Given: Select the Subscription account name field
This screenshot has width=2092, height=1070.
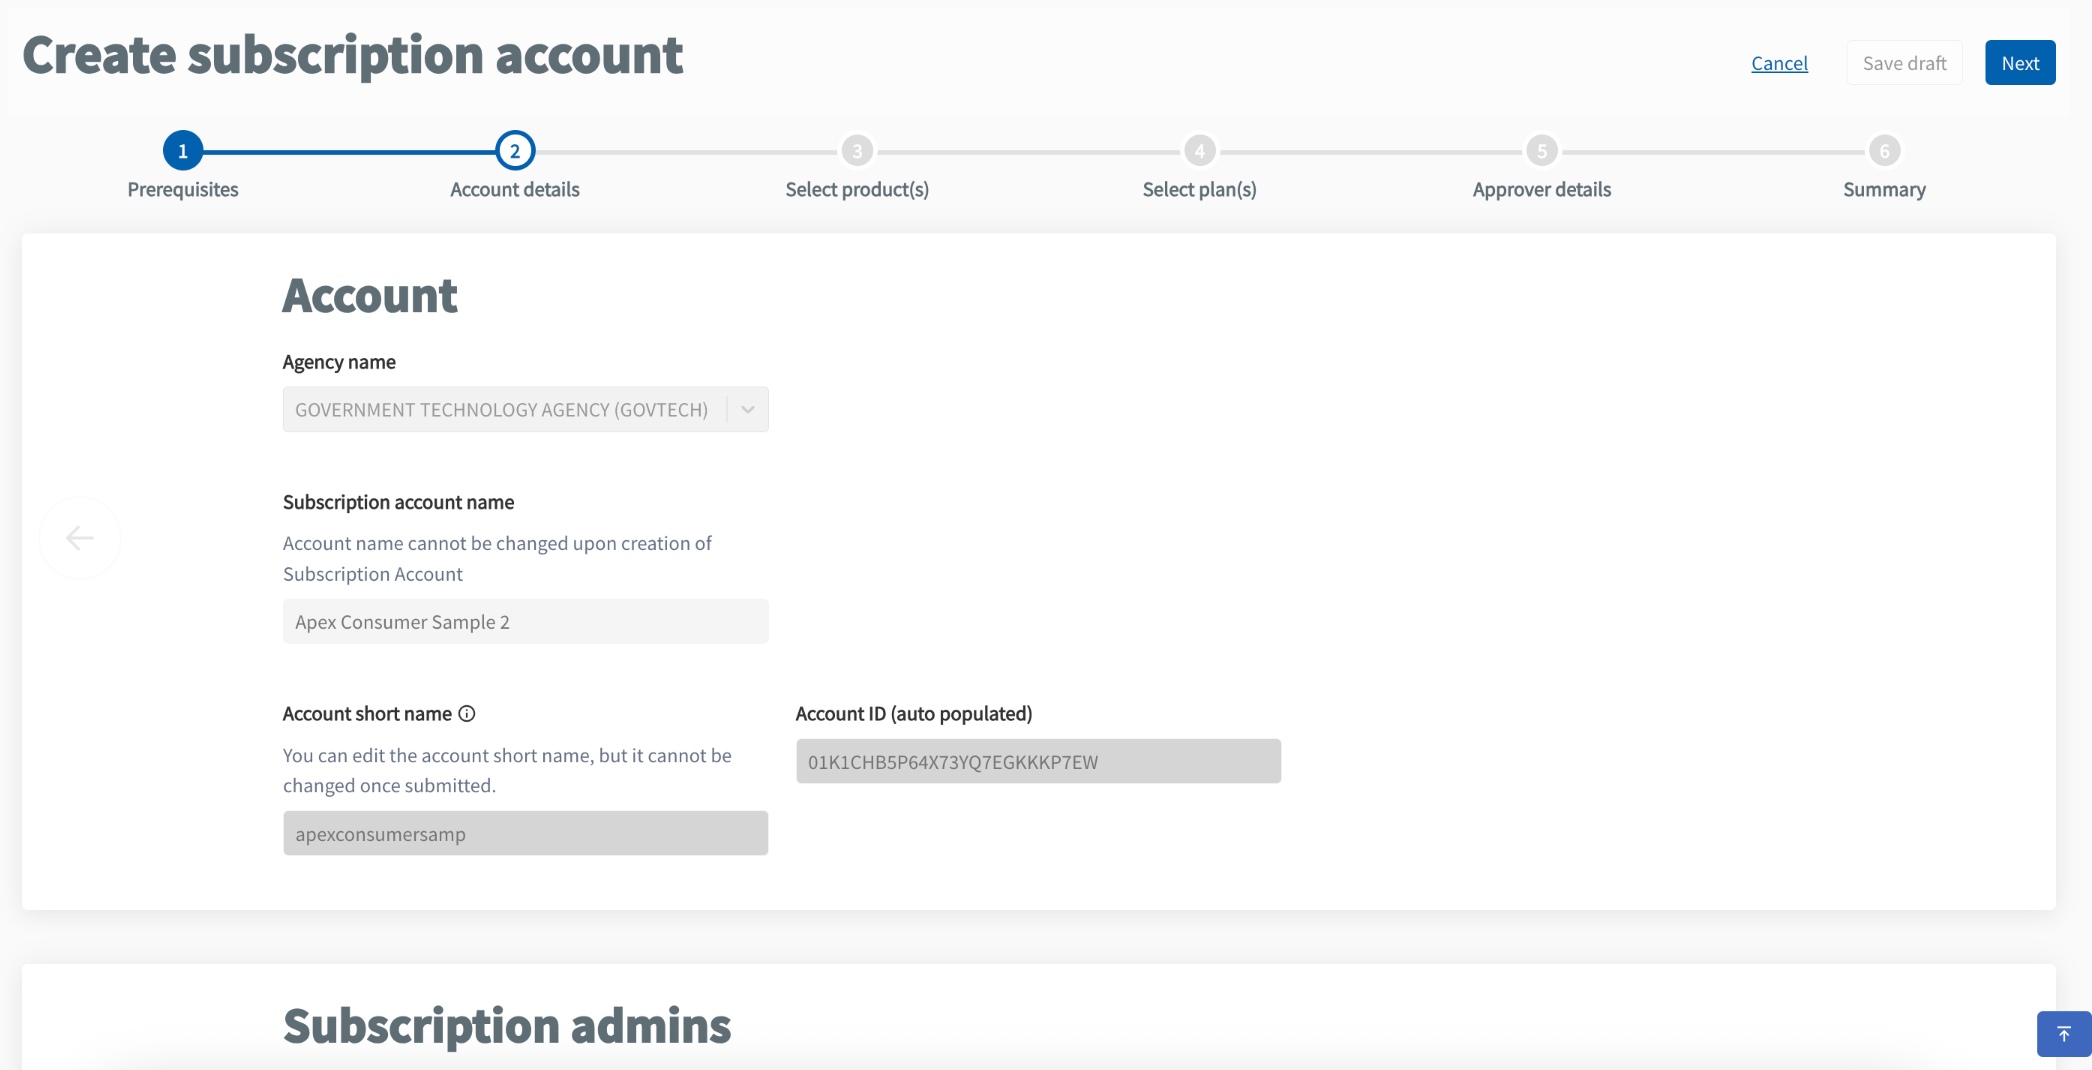Looking at the screenshot, I should (x=525, y=621).
